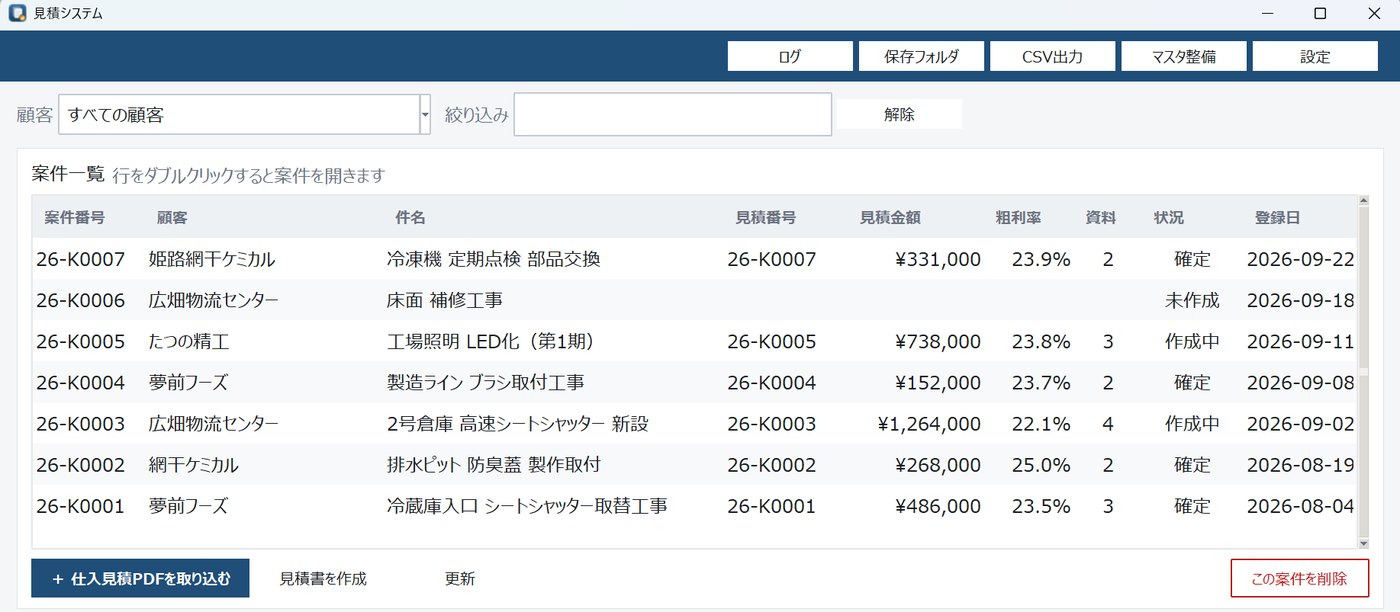The width and height of the screenshot is (1400, 612).
Task: Open マスタ整備 screen
Action: [x=1184, y=56]
